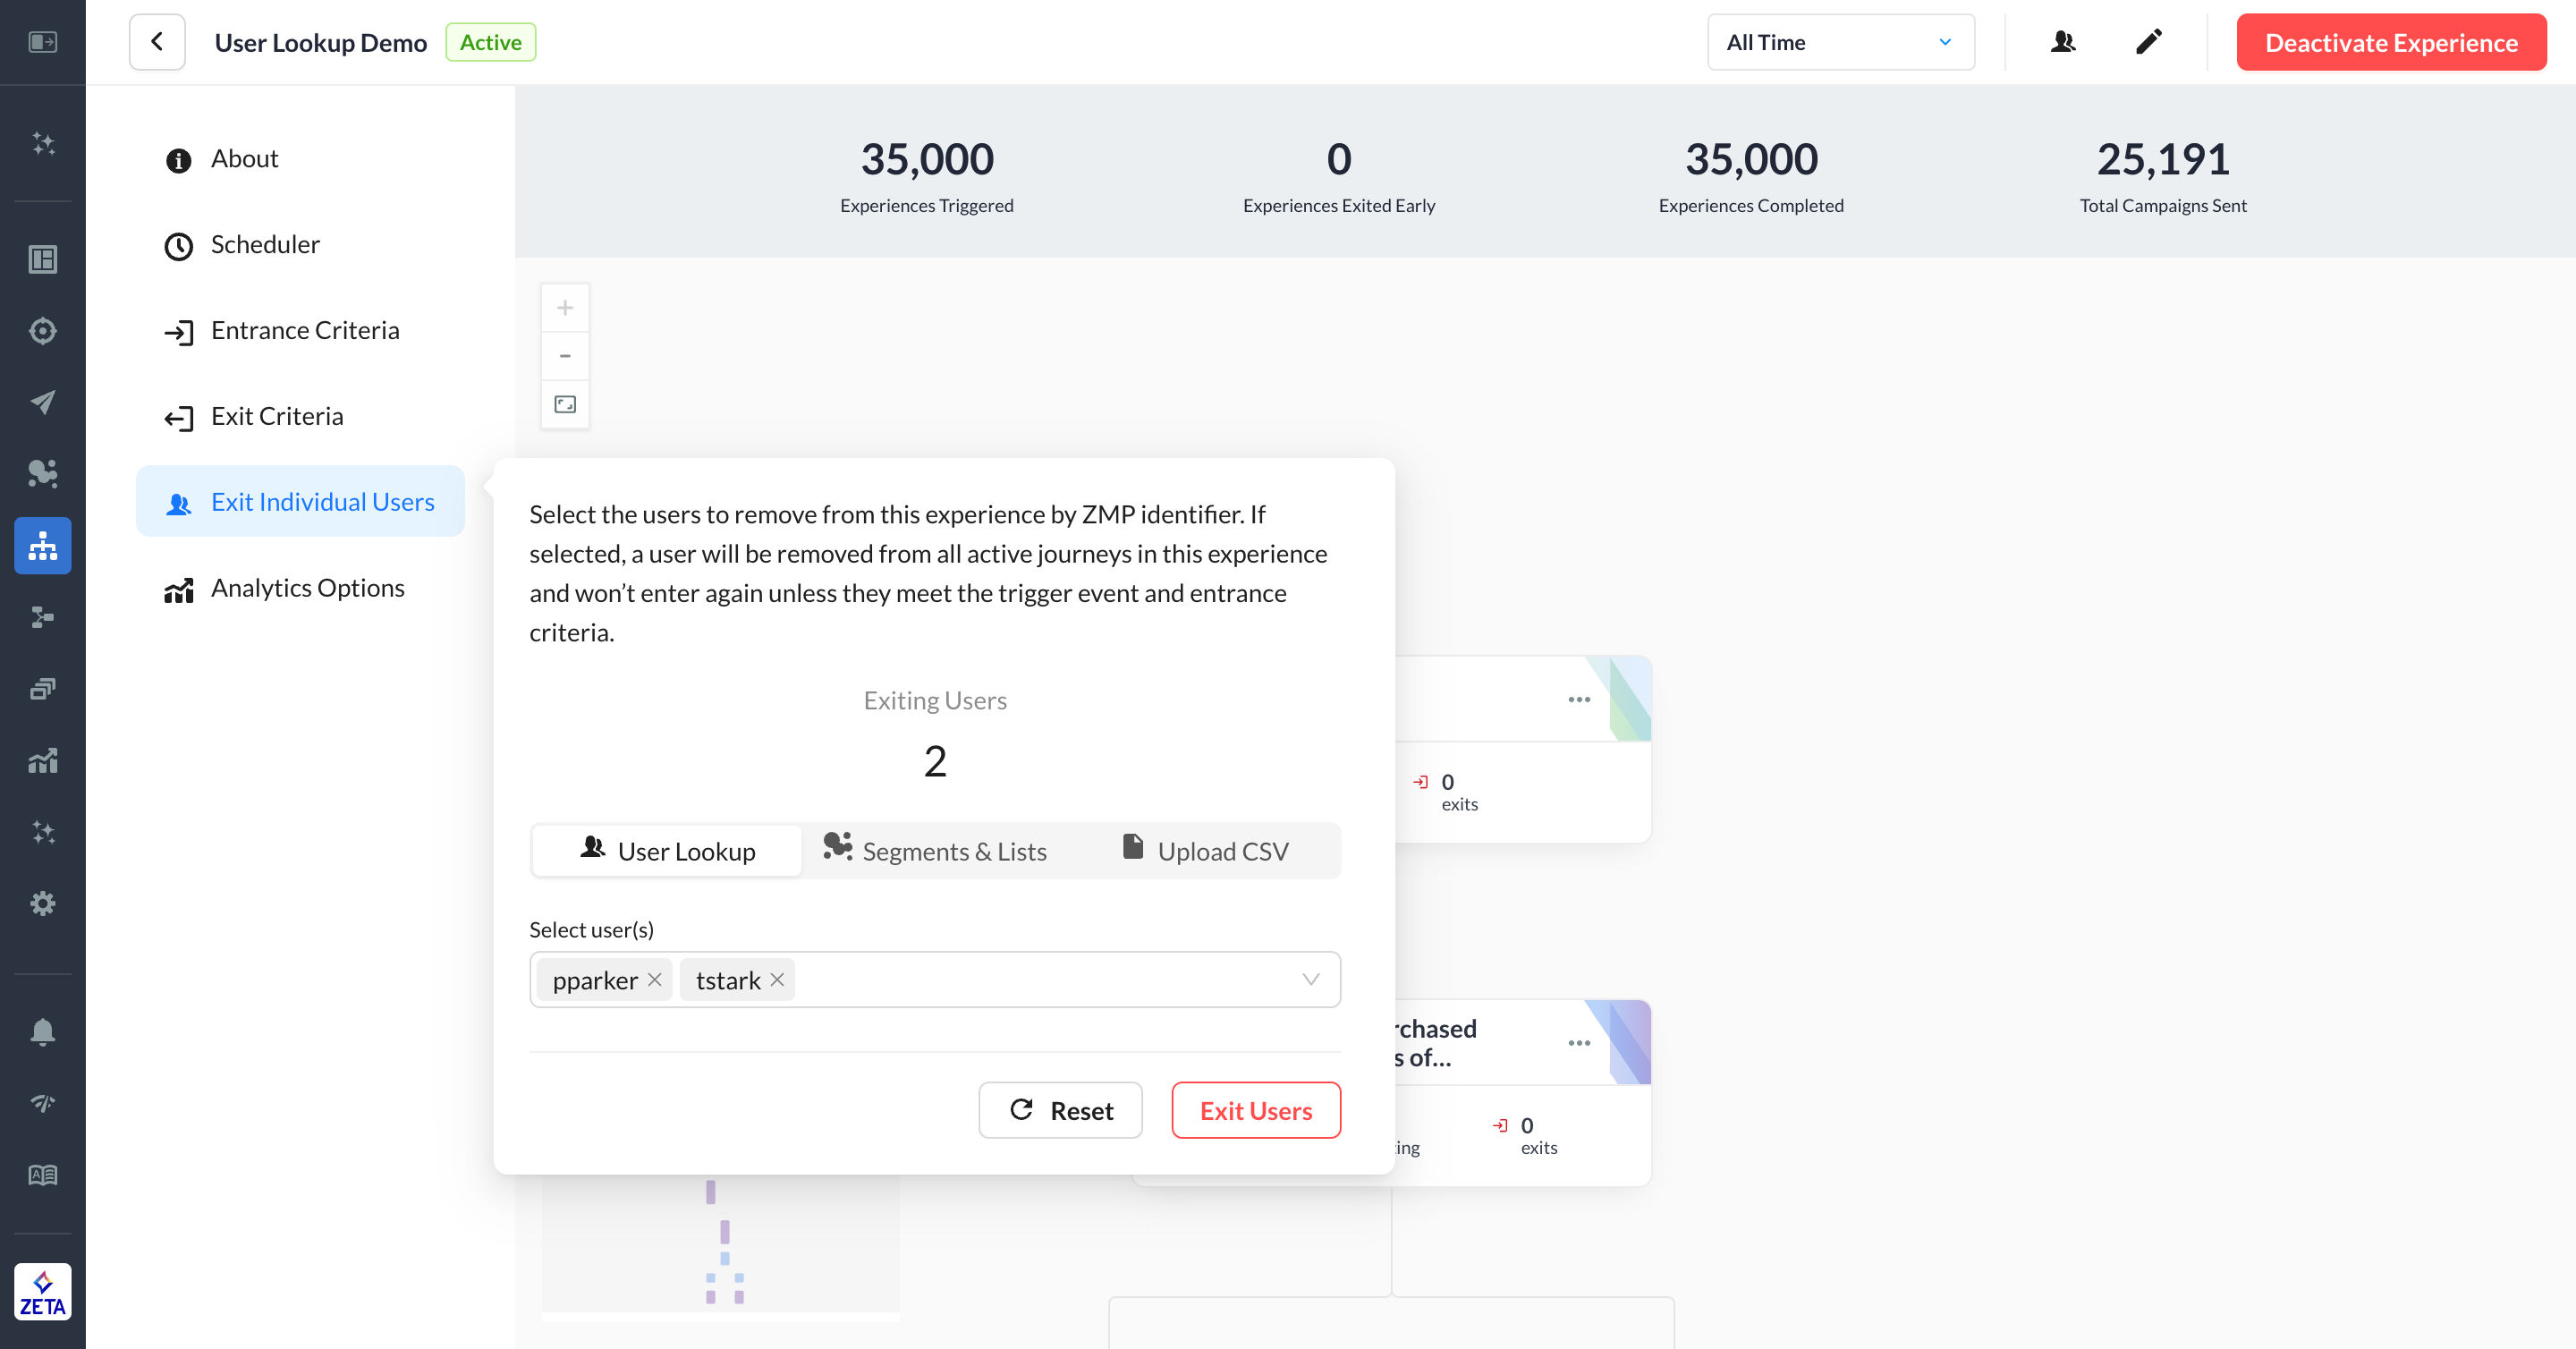2576x1349 pixels.
Task: Click the users icon in top bar
Action: (x=2062, y=42)
